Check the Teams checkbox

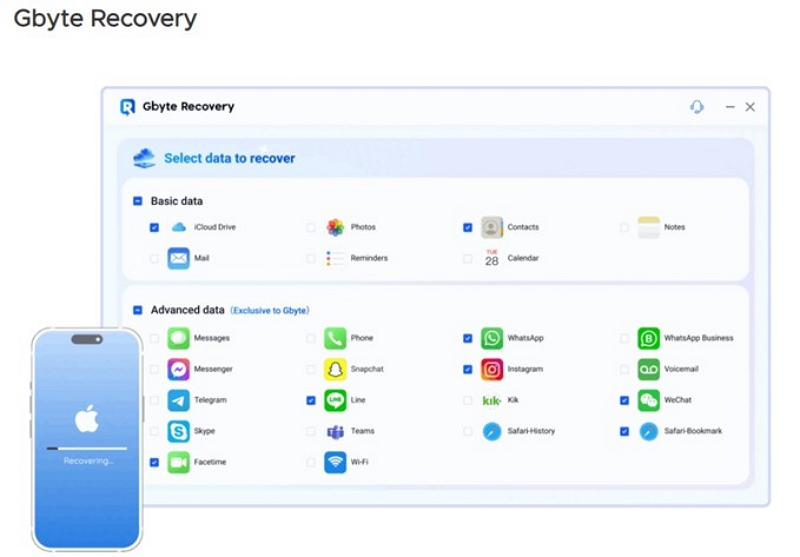click(311, 432)
